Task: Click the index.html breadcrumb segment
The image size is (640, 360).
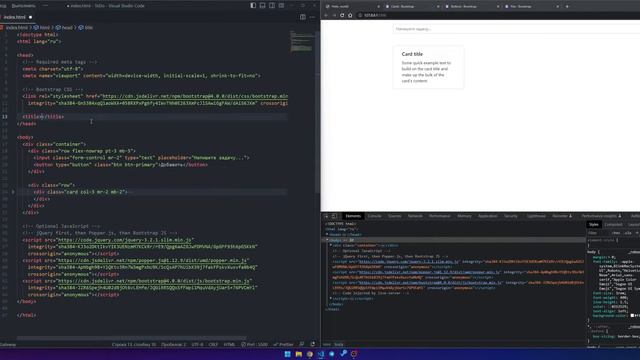Action: pyautogui.click(x=16, y=28)
